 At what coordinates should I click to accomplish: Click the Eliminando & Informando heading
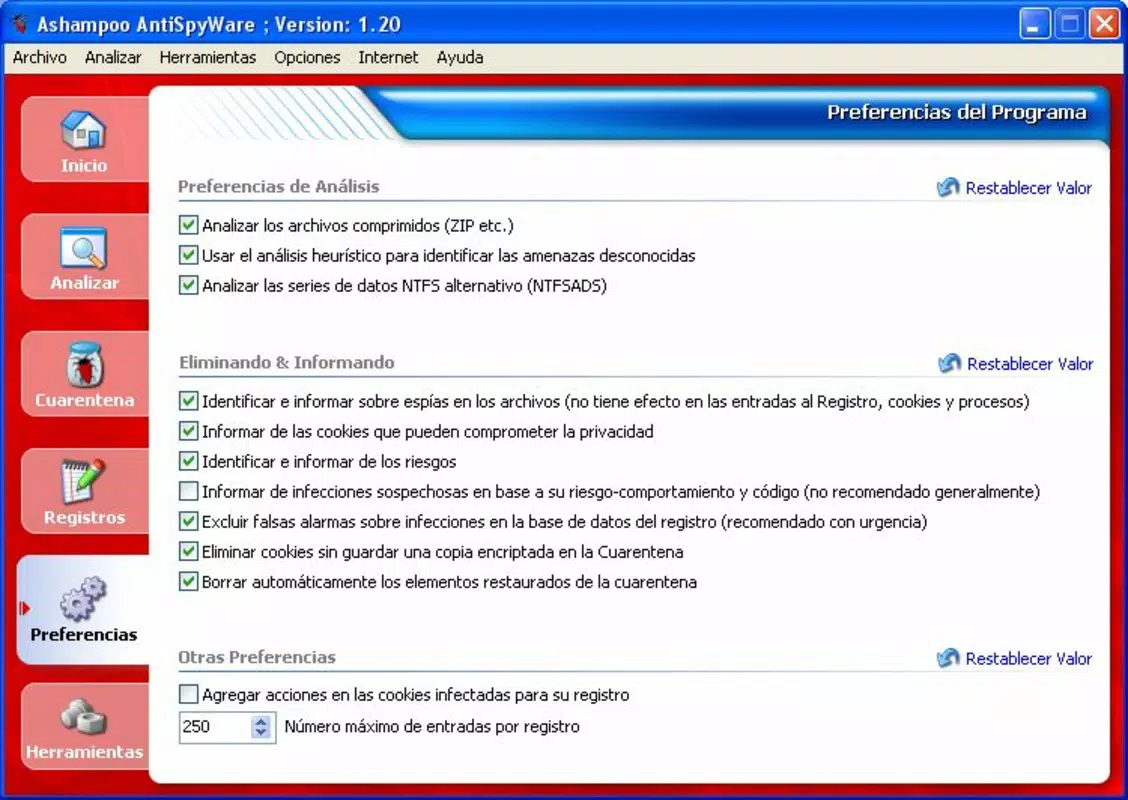[286, 362]
